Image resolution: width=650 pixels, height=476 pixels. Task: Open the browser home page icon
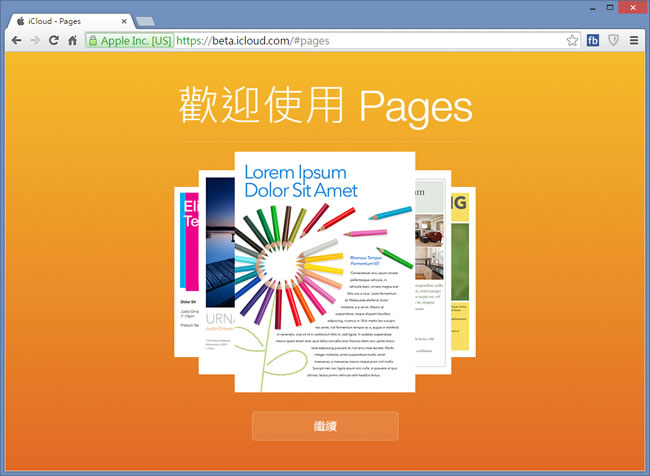[x=73, y=40]
